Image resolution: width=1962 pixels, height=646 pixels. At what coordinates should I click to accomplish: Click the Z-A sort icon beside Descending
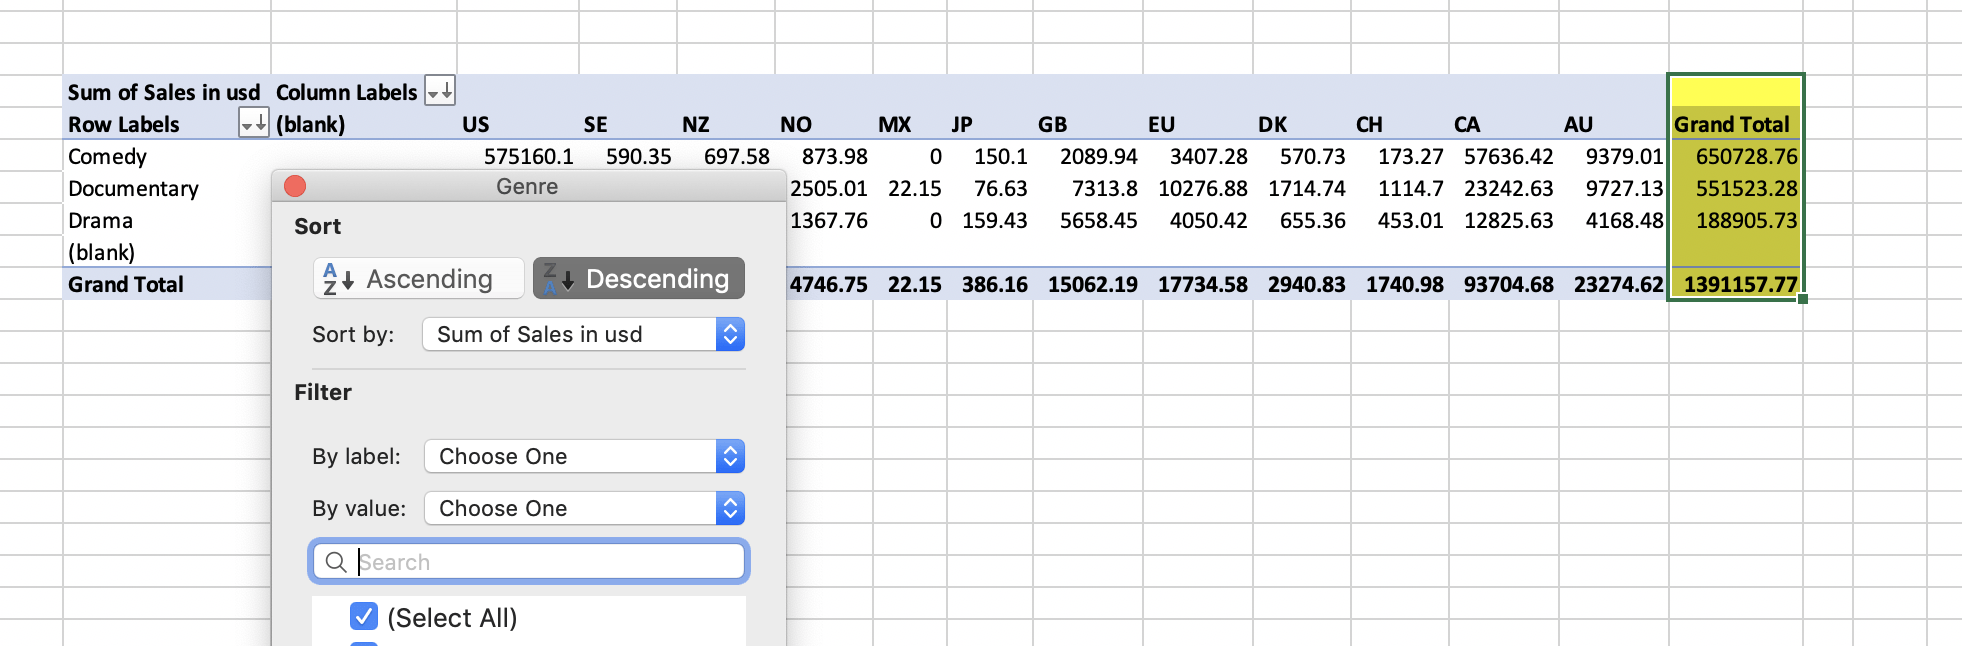(x=558, y=279)
